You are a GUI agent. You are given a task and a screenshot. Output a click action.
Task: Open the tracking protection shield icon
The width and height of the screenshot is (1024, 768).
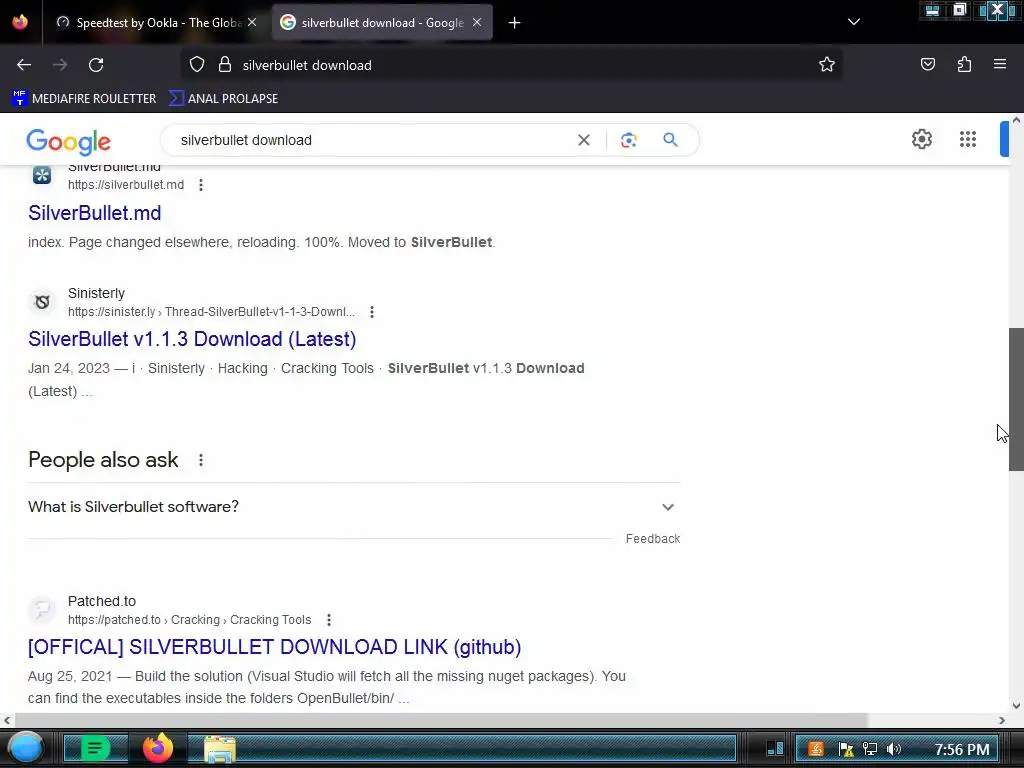(x=197, y=65)
